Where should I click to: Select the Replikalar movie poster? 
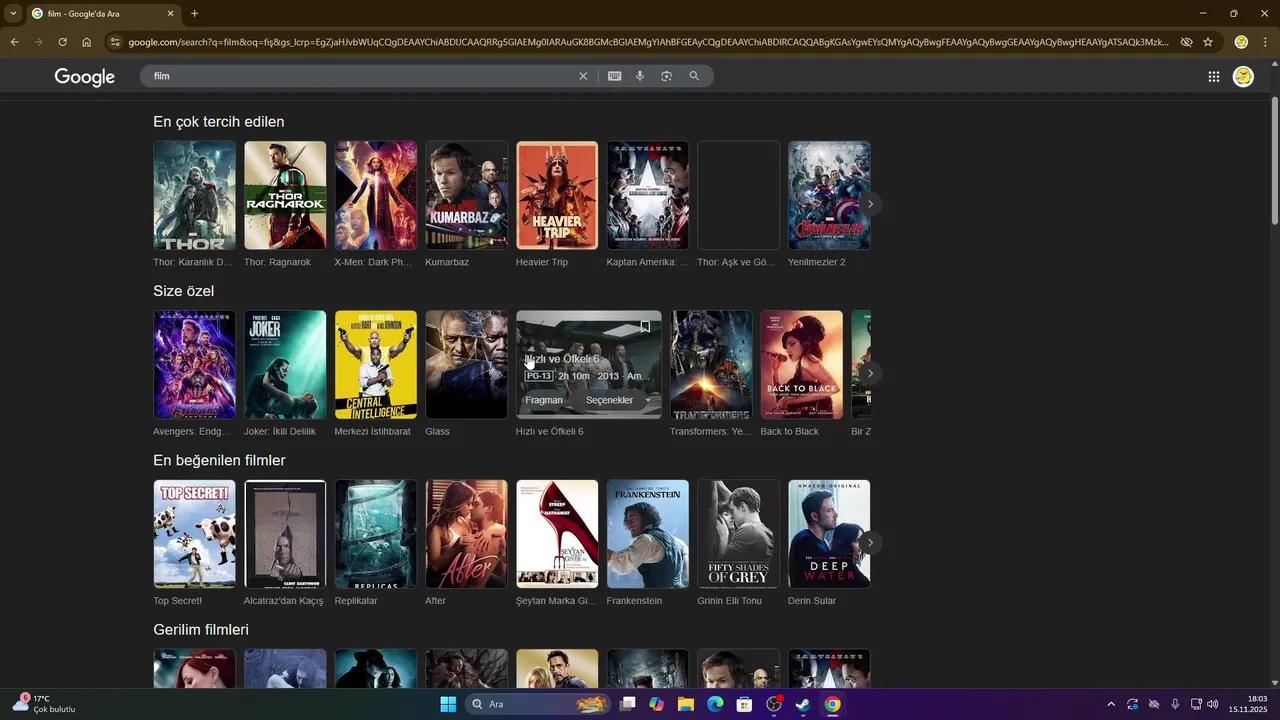[x=376, y=534]
